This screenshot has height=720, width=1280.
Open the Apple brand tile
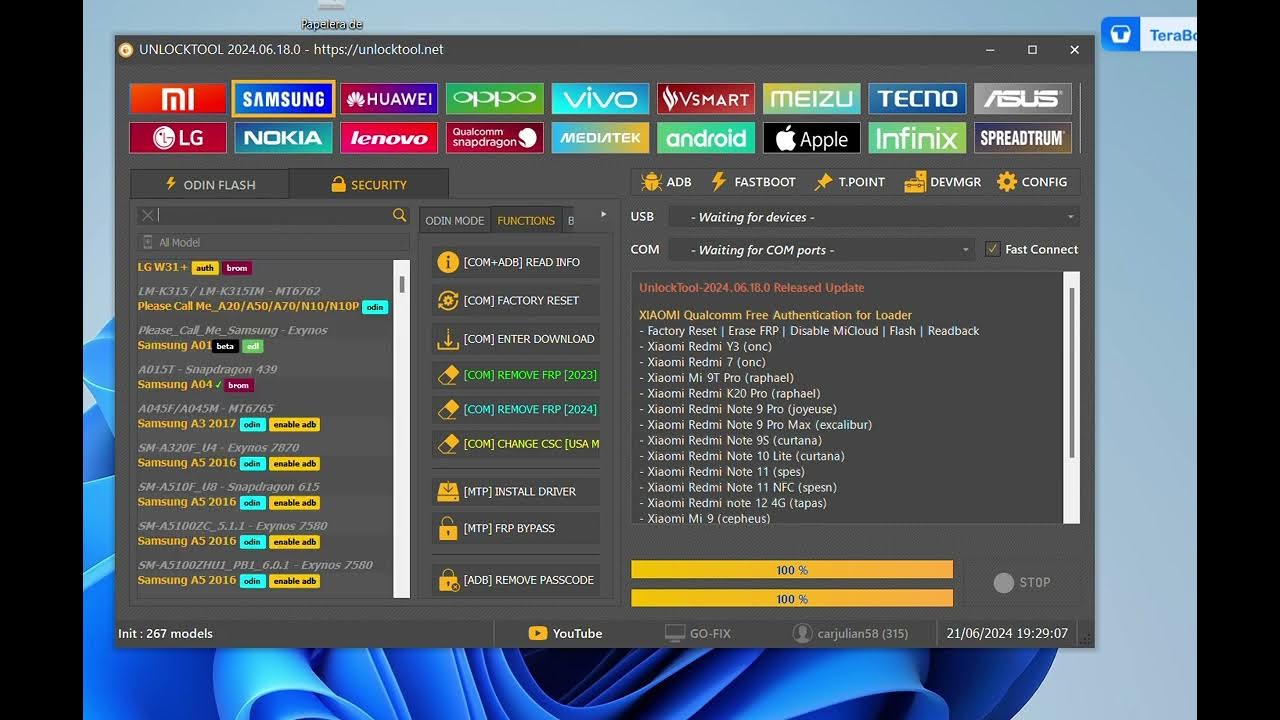pos(811,138)
